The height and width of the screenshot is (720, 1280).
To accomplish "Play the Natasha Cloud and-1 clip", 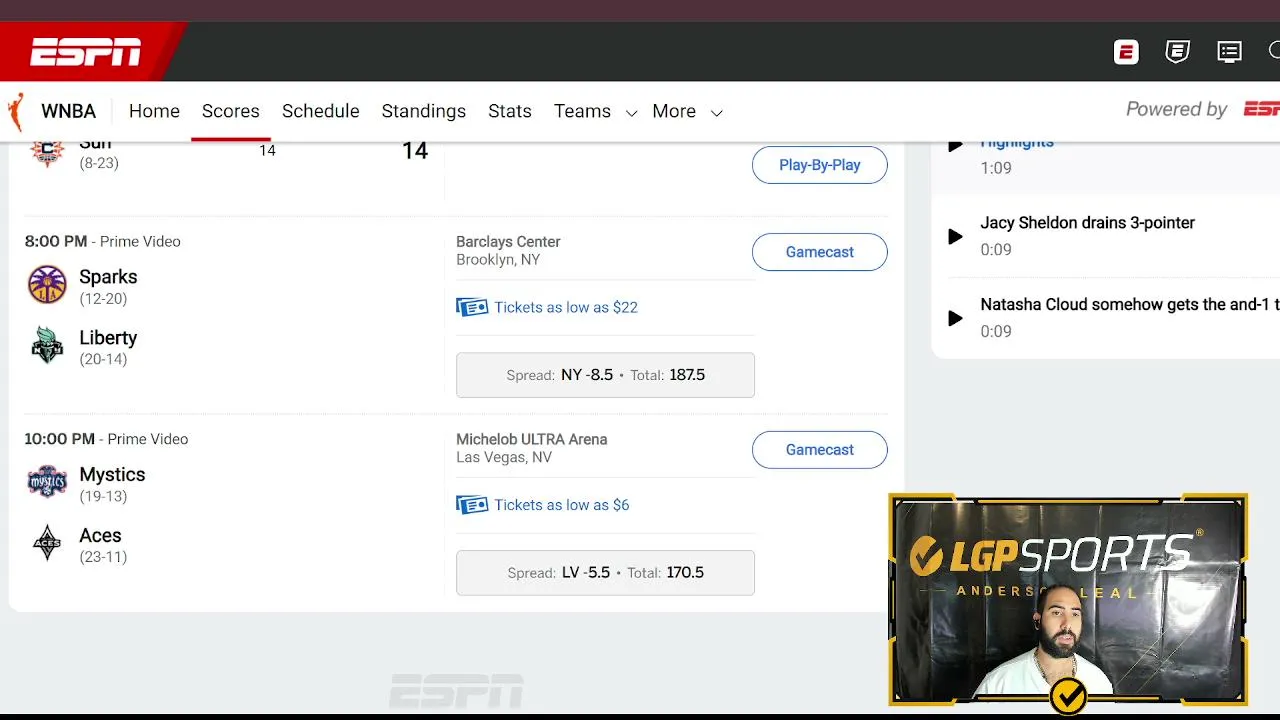I will click(955, 318).
